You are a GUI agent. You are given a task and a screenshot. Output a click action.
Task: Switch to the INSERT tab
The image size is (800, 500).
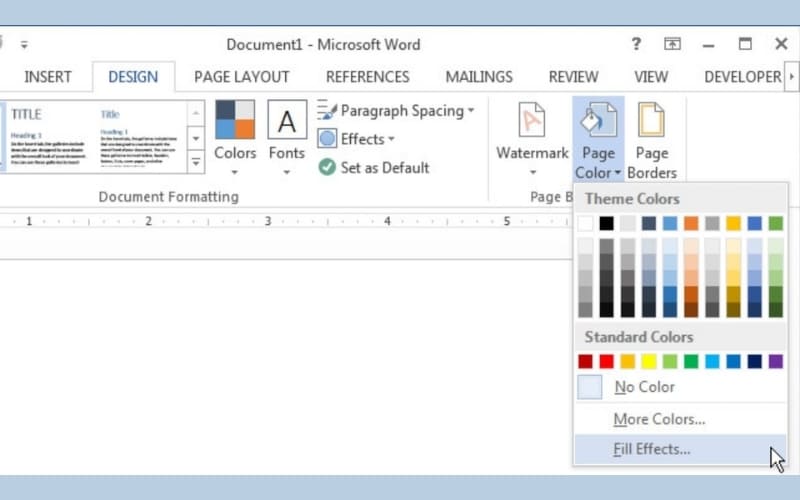click(47, 77)
